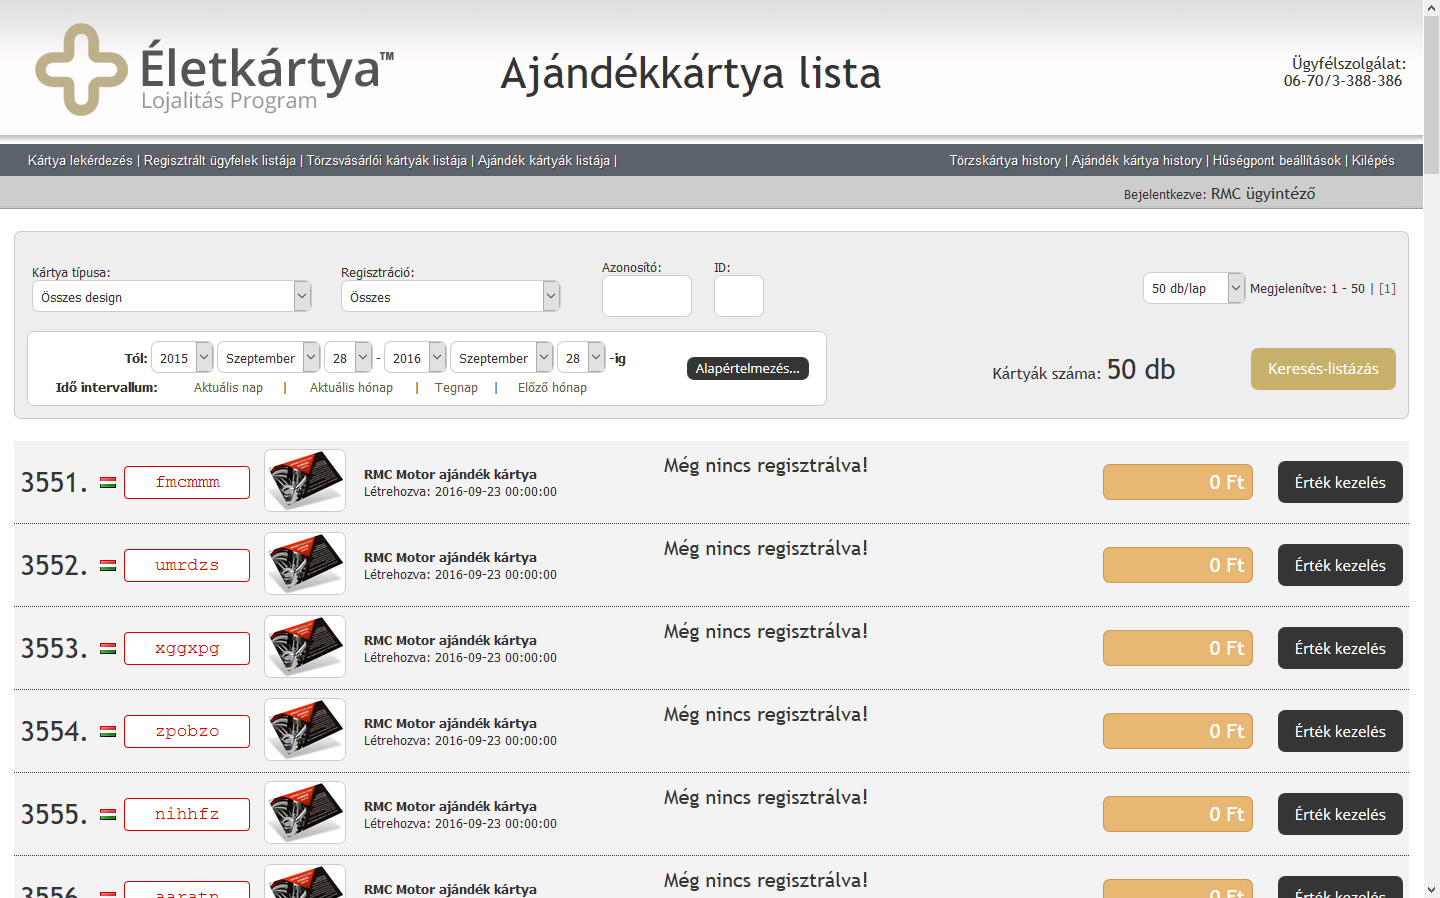1440x898 pixels.
Task: Click the flag icon beside 3555
Action: 108,815
